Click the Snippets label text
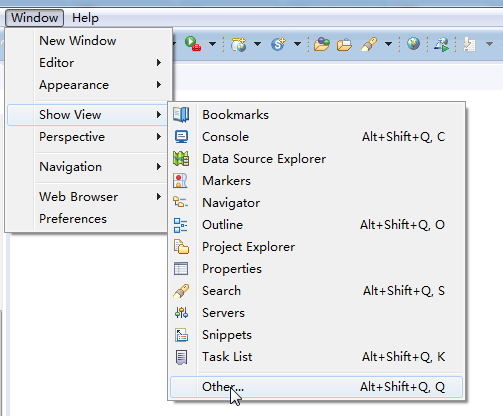503x416 pixels. coord(227,335)
